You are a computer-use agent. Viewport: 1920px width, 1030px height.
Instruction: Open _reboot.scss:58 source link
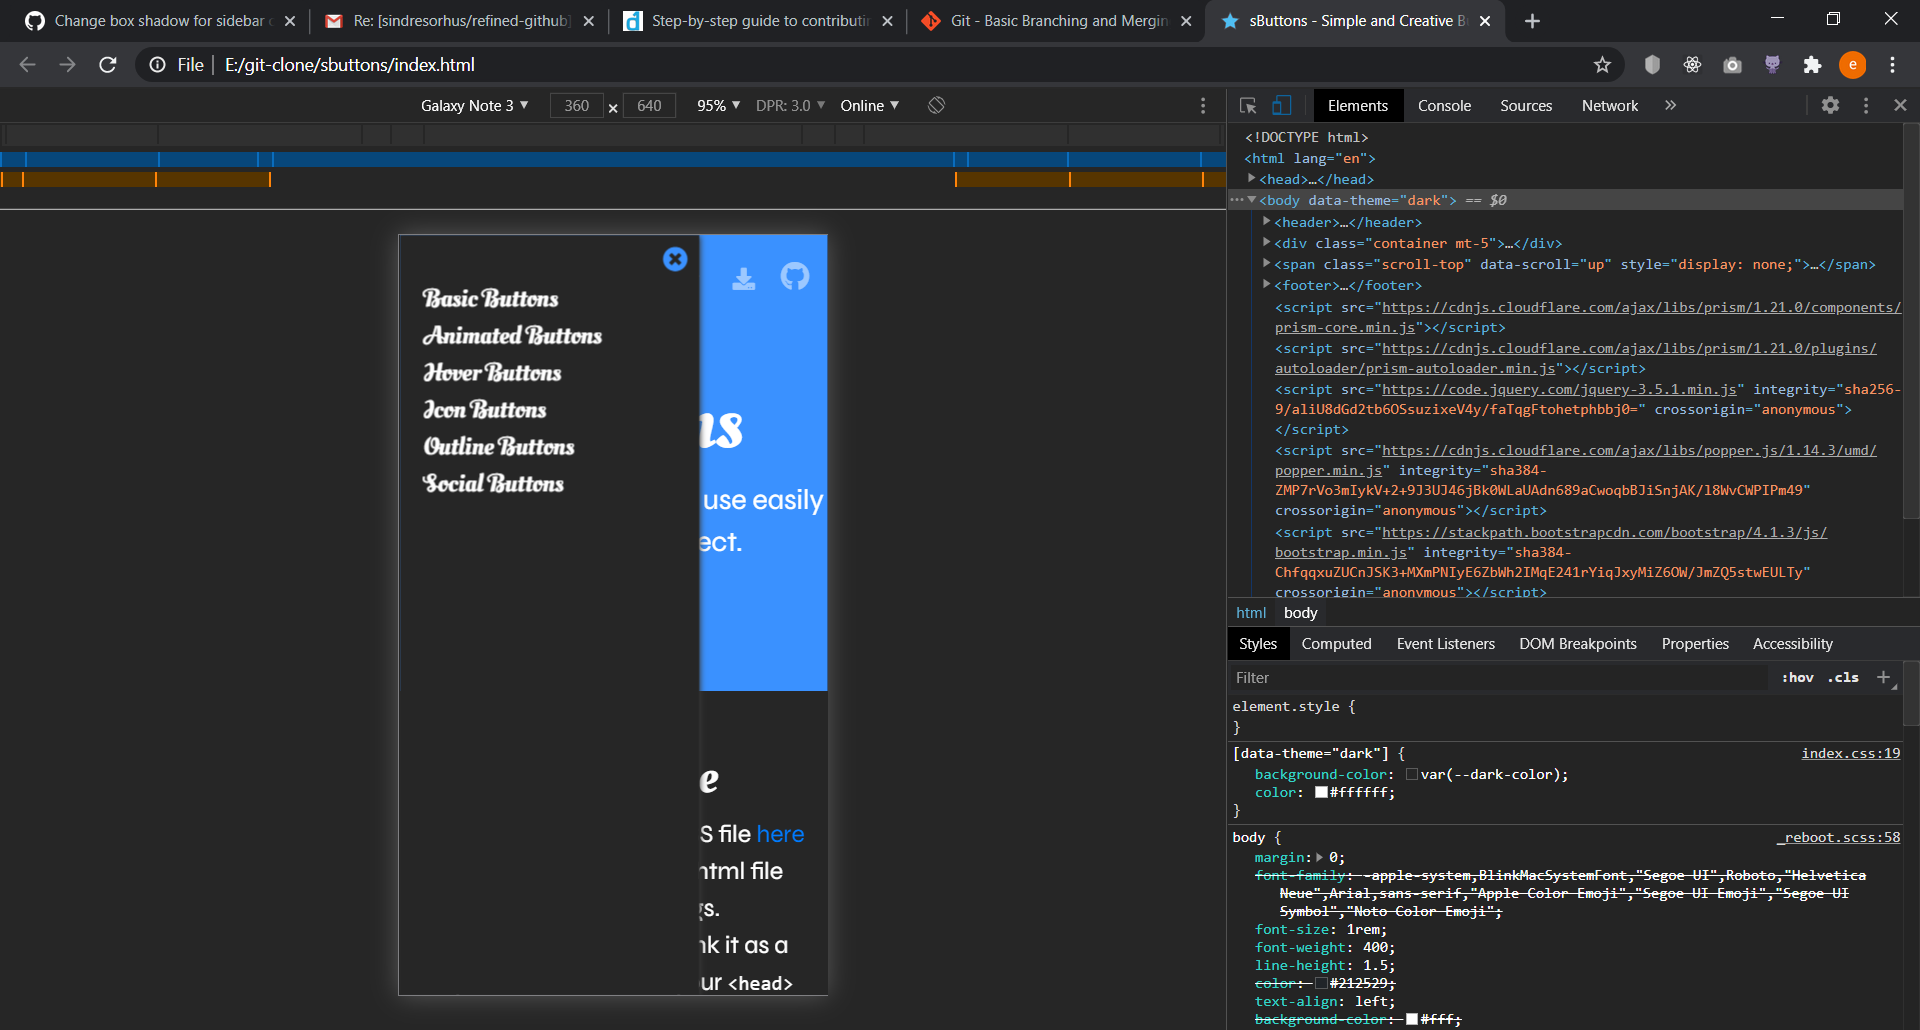pos(1838,837)
